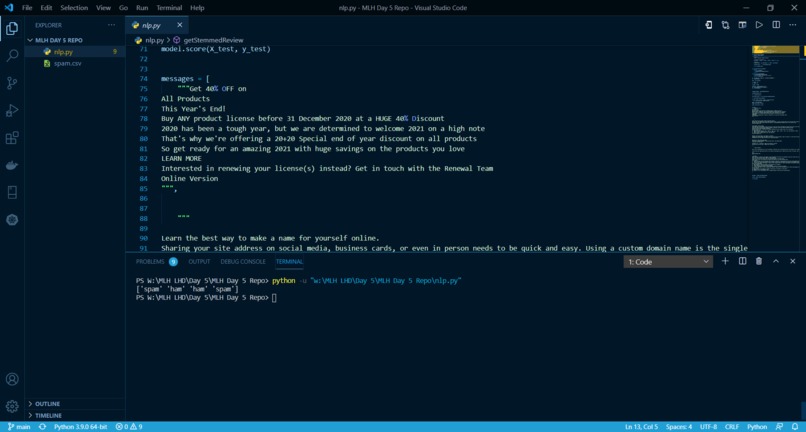This screenshot has width=806, height=432.
Task: Click in the terminal prompt input
Action: coord(274,298)
